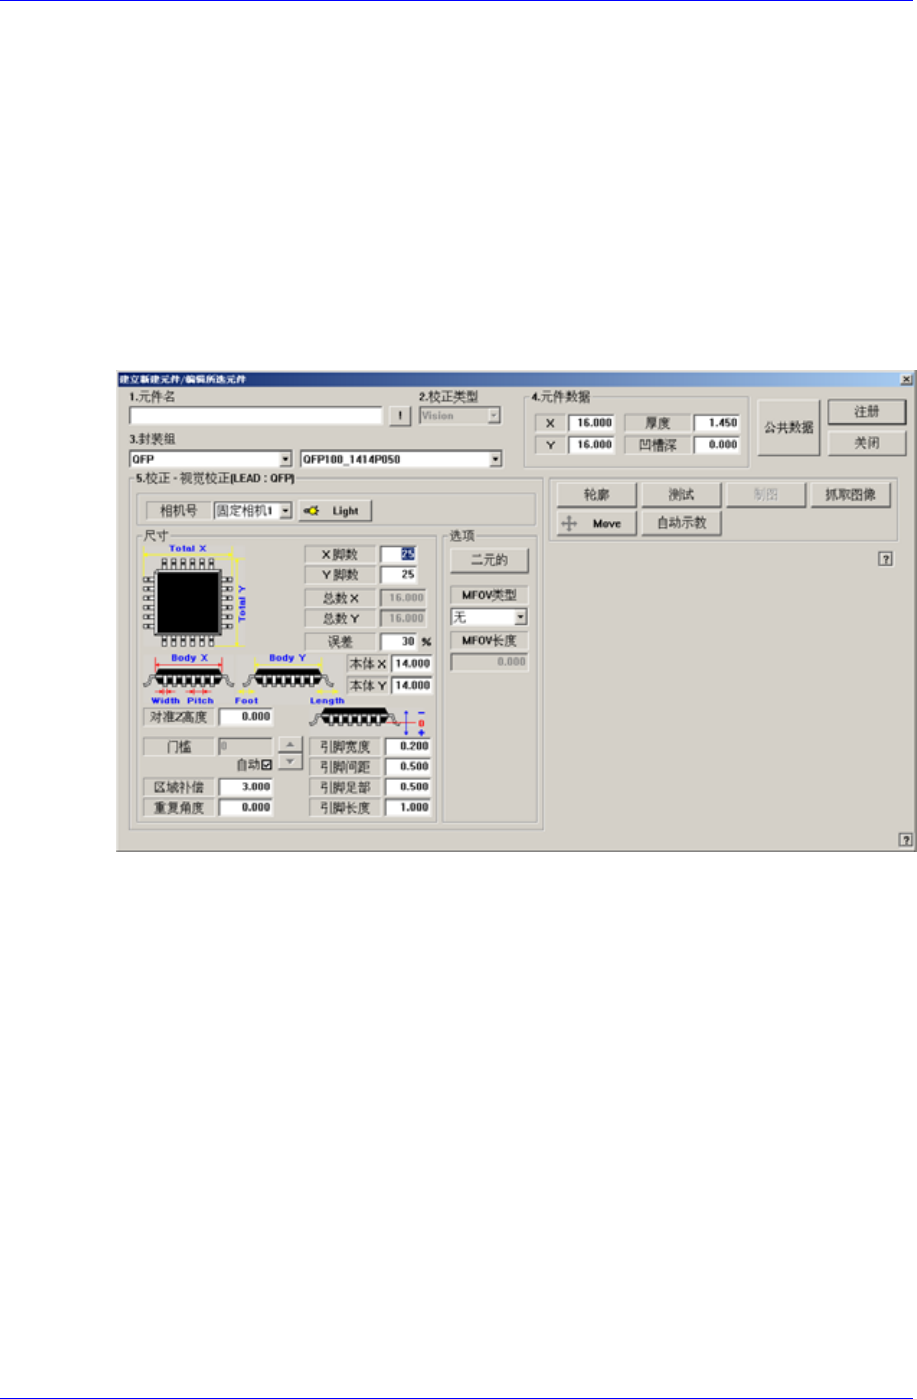Click the MFOV类型 label
The height and width of the screenshot is (1399, 917).
(x=489, y=595)
